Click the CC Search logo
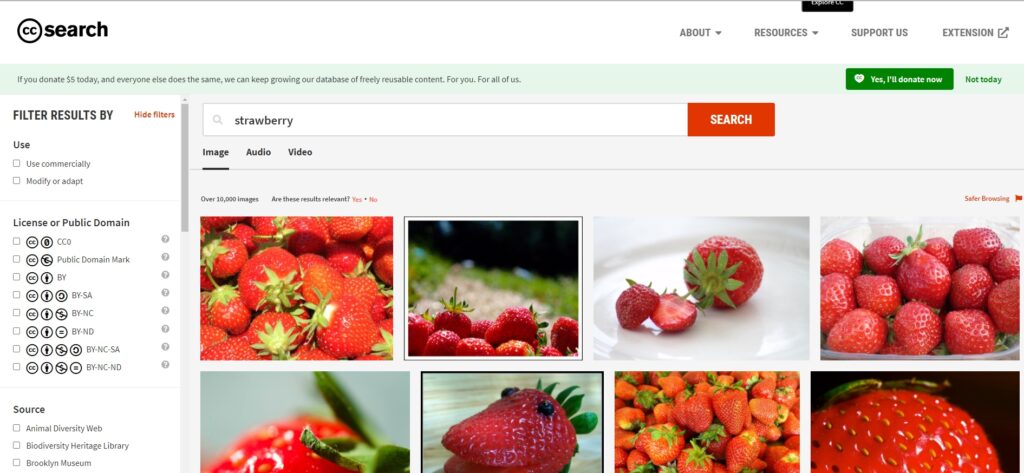 (x=63, y=30)
